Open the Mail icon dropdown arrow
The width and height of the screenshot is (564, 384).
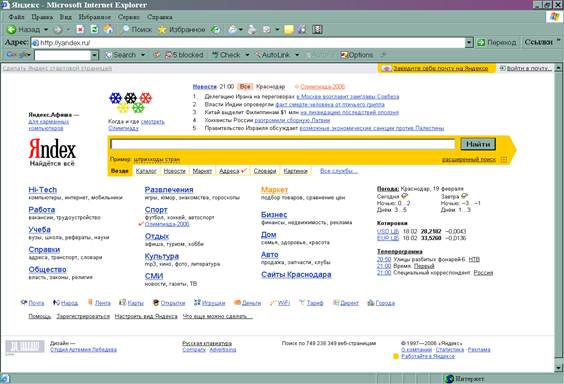click(x=241, y=29)
